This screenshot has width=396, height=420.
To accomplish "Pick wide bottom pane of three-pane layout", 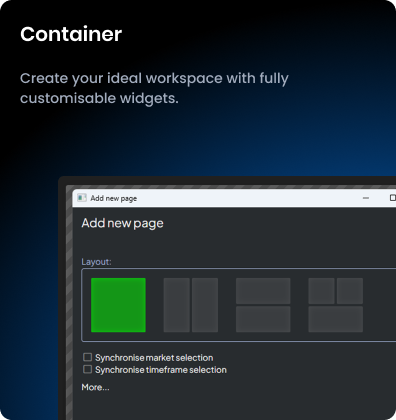I will (336, 319).
